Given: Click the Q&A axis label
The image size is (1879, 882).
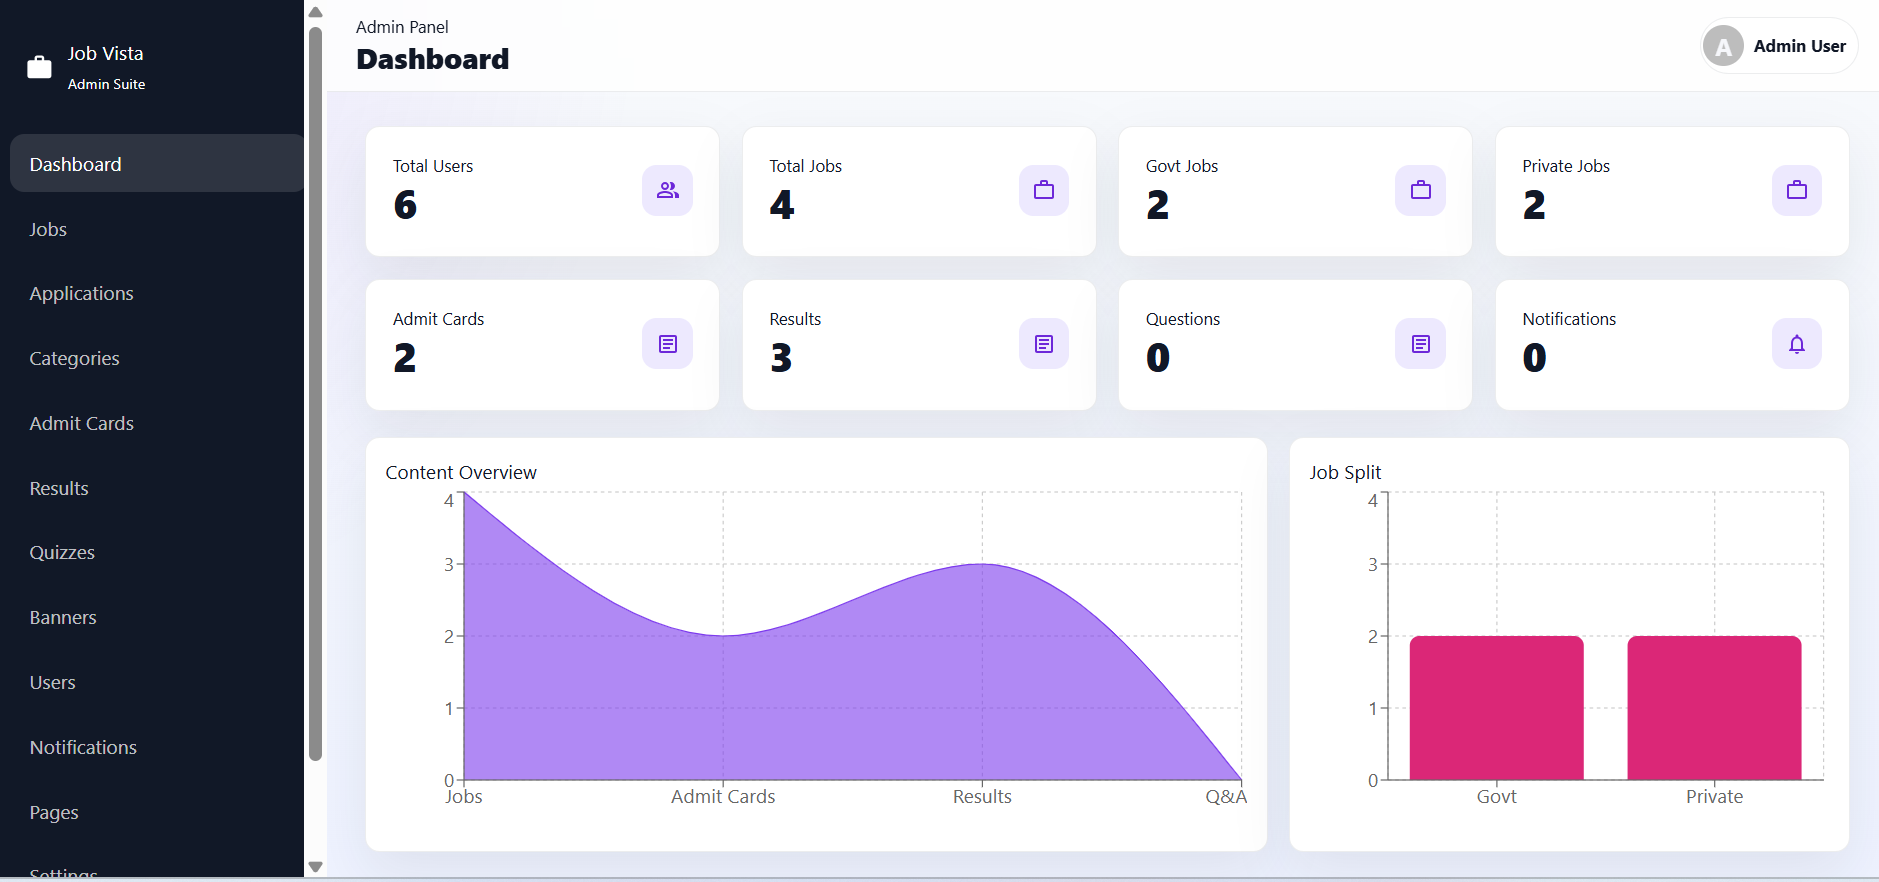Looking at the screenshot, I should 1226,797.
